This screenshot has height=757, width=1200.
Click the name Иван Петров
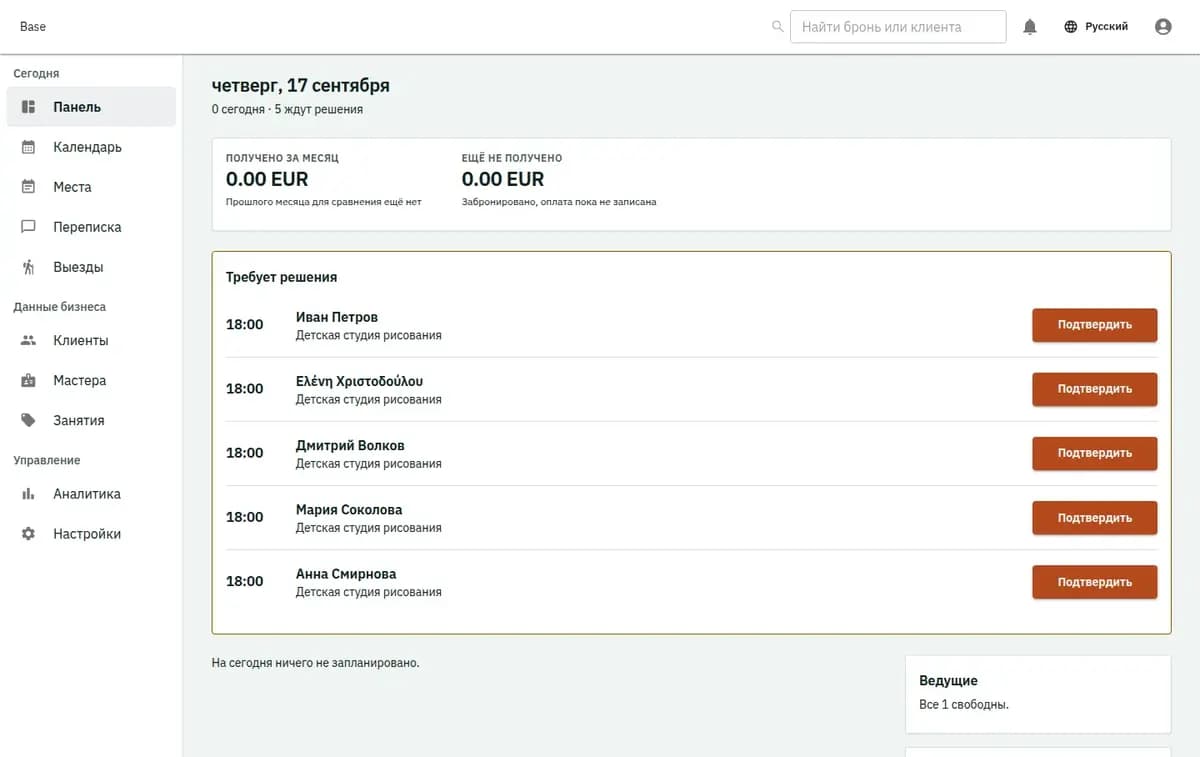pyautogui.click(x=337, y=317)
